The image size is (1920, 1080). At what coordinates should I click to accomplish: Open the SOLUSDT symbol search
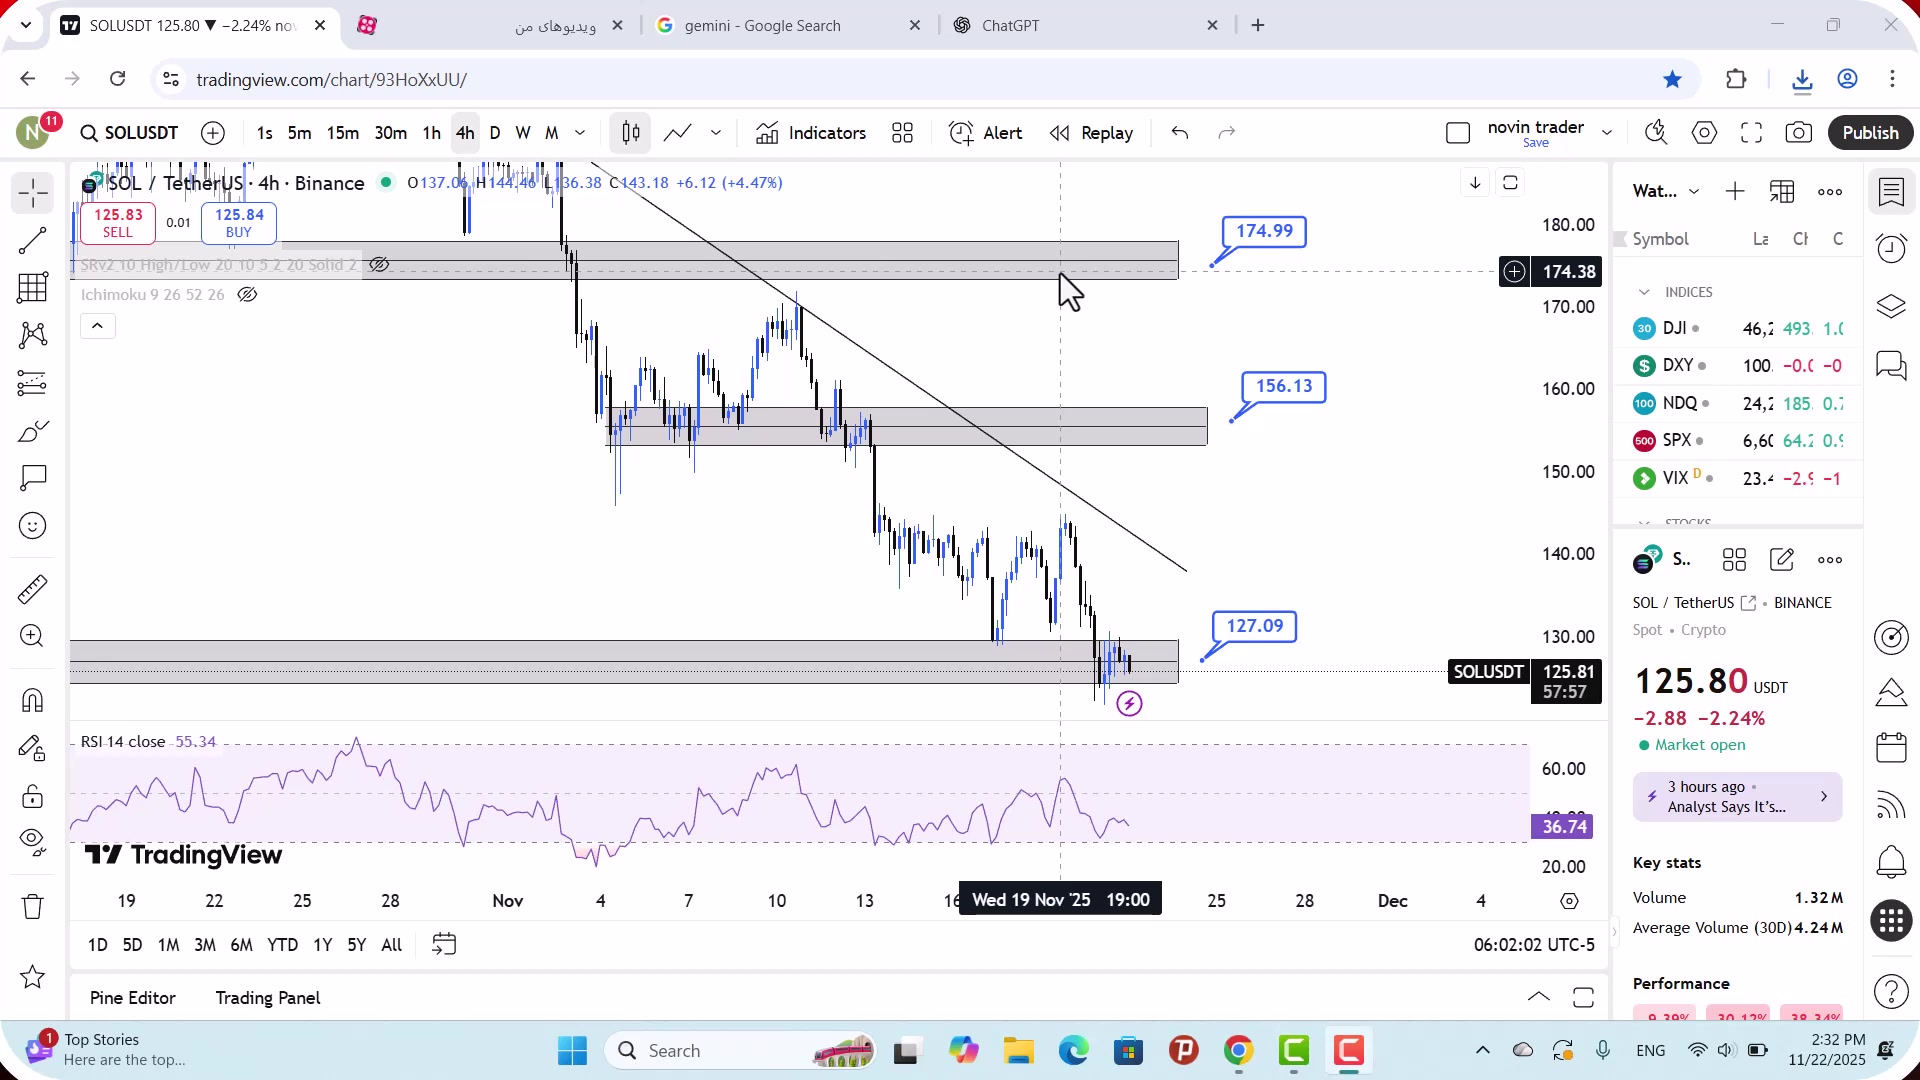[129, 133]
